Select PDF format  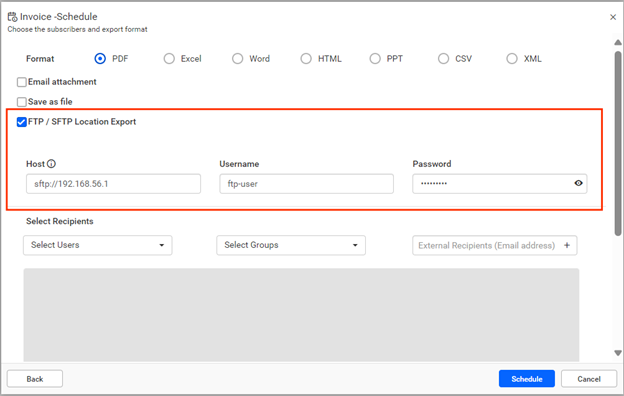(100, 59)
